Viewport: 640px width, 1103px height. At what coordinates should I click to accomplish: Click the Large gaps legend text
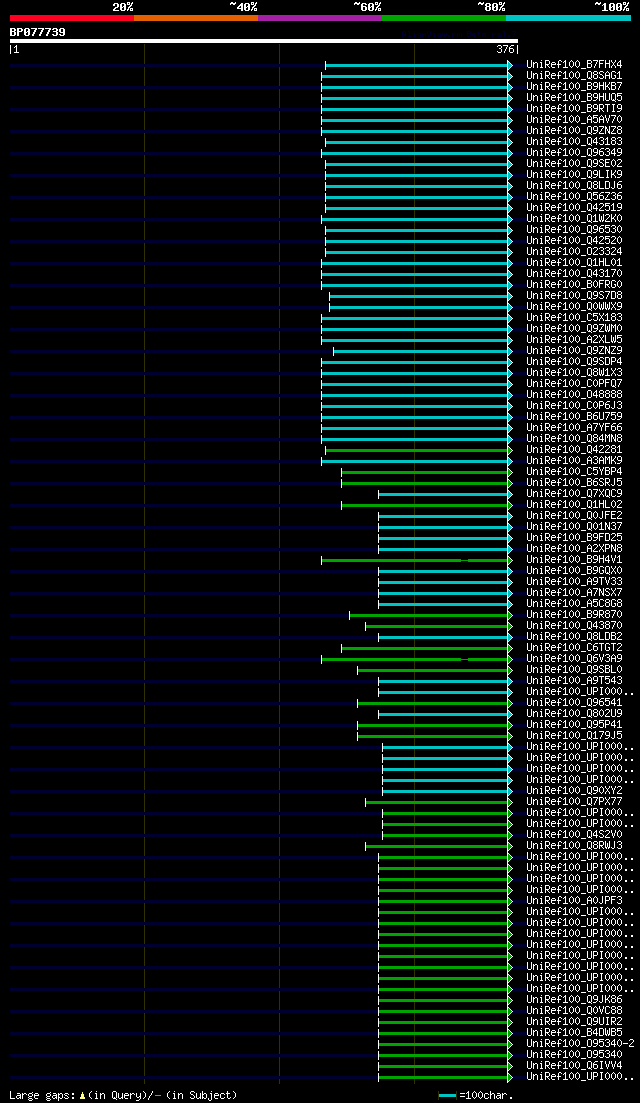pos(123,1096)
